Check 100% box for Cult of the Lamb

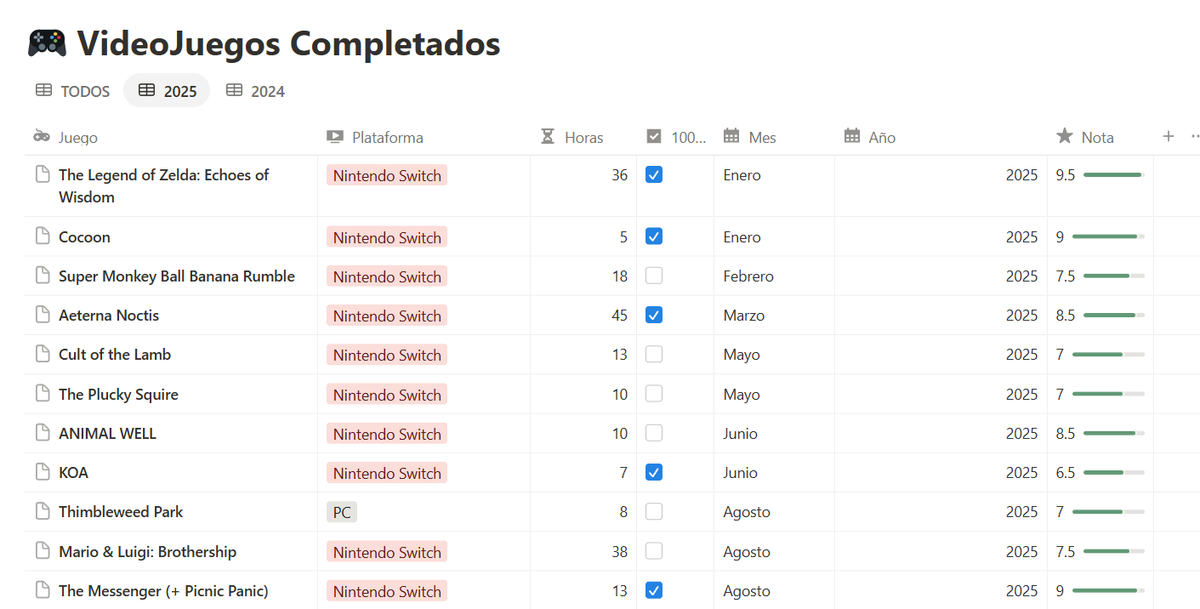[x=654, y=354]
